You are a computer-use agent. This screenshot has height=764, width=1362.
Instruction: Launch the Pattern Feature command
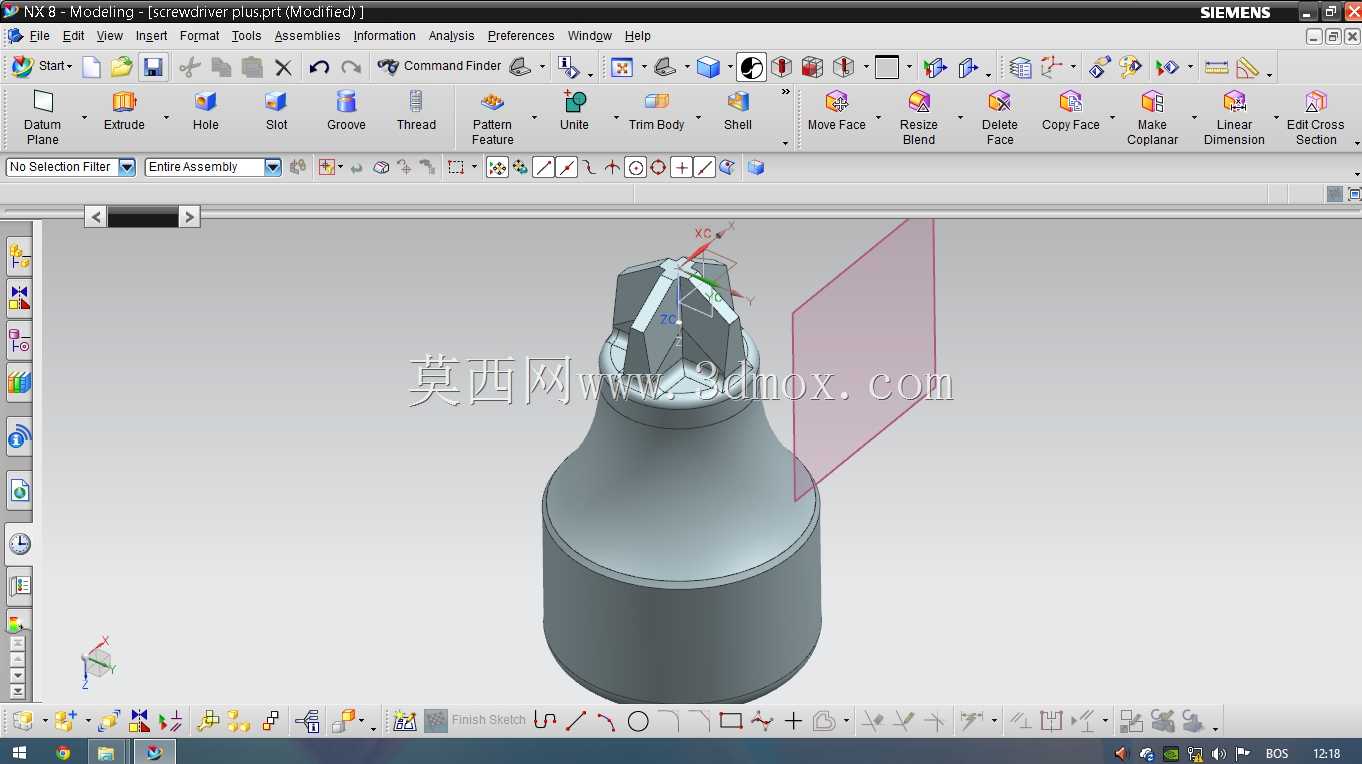point(493,117)
